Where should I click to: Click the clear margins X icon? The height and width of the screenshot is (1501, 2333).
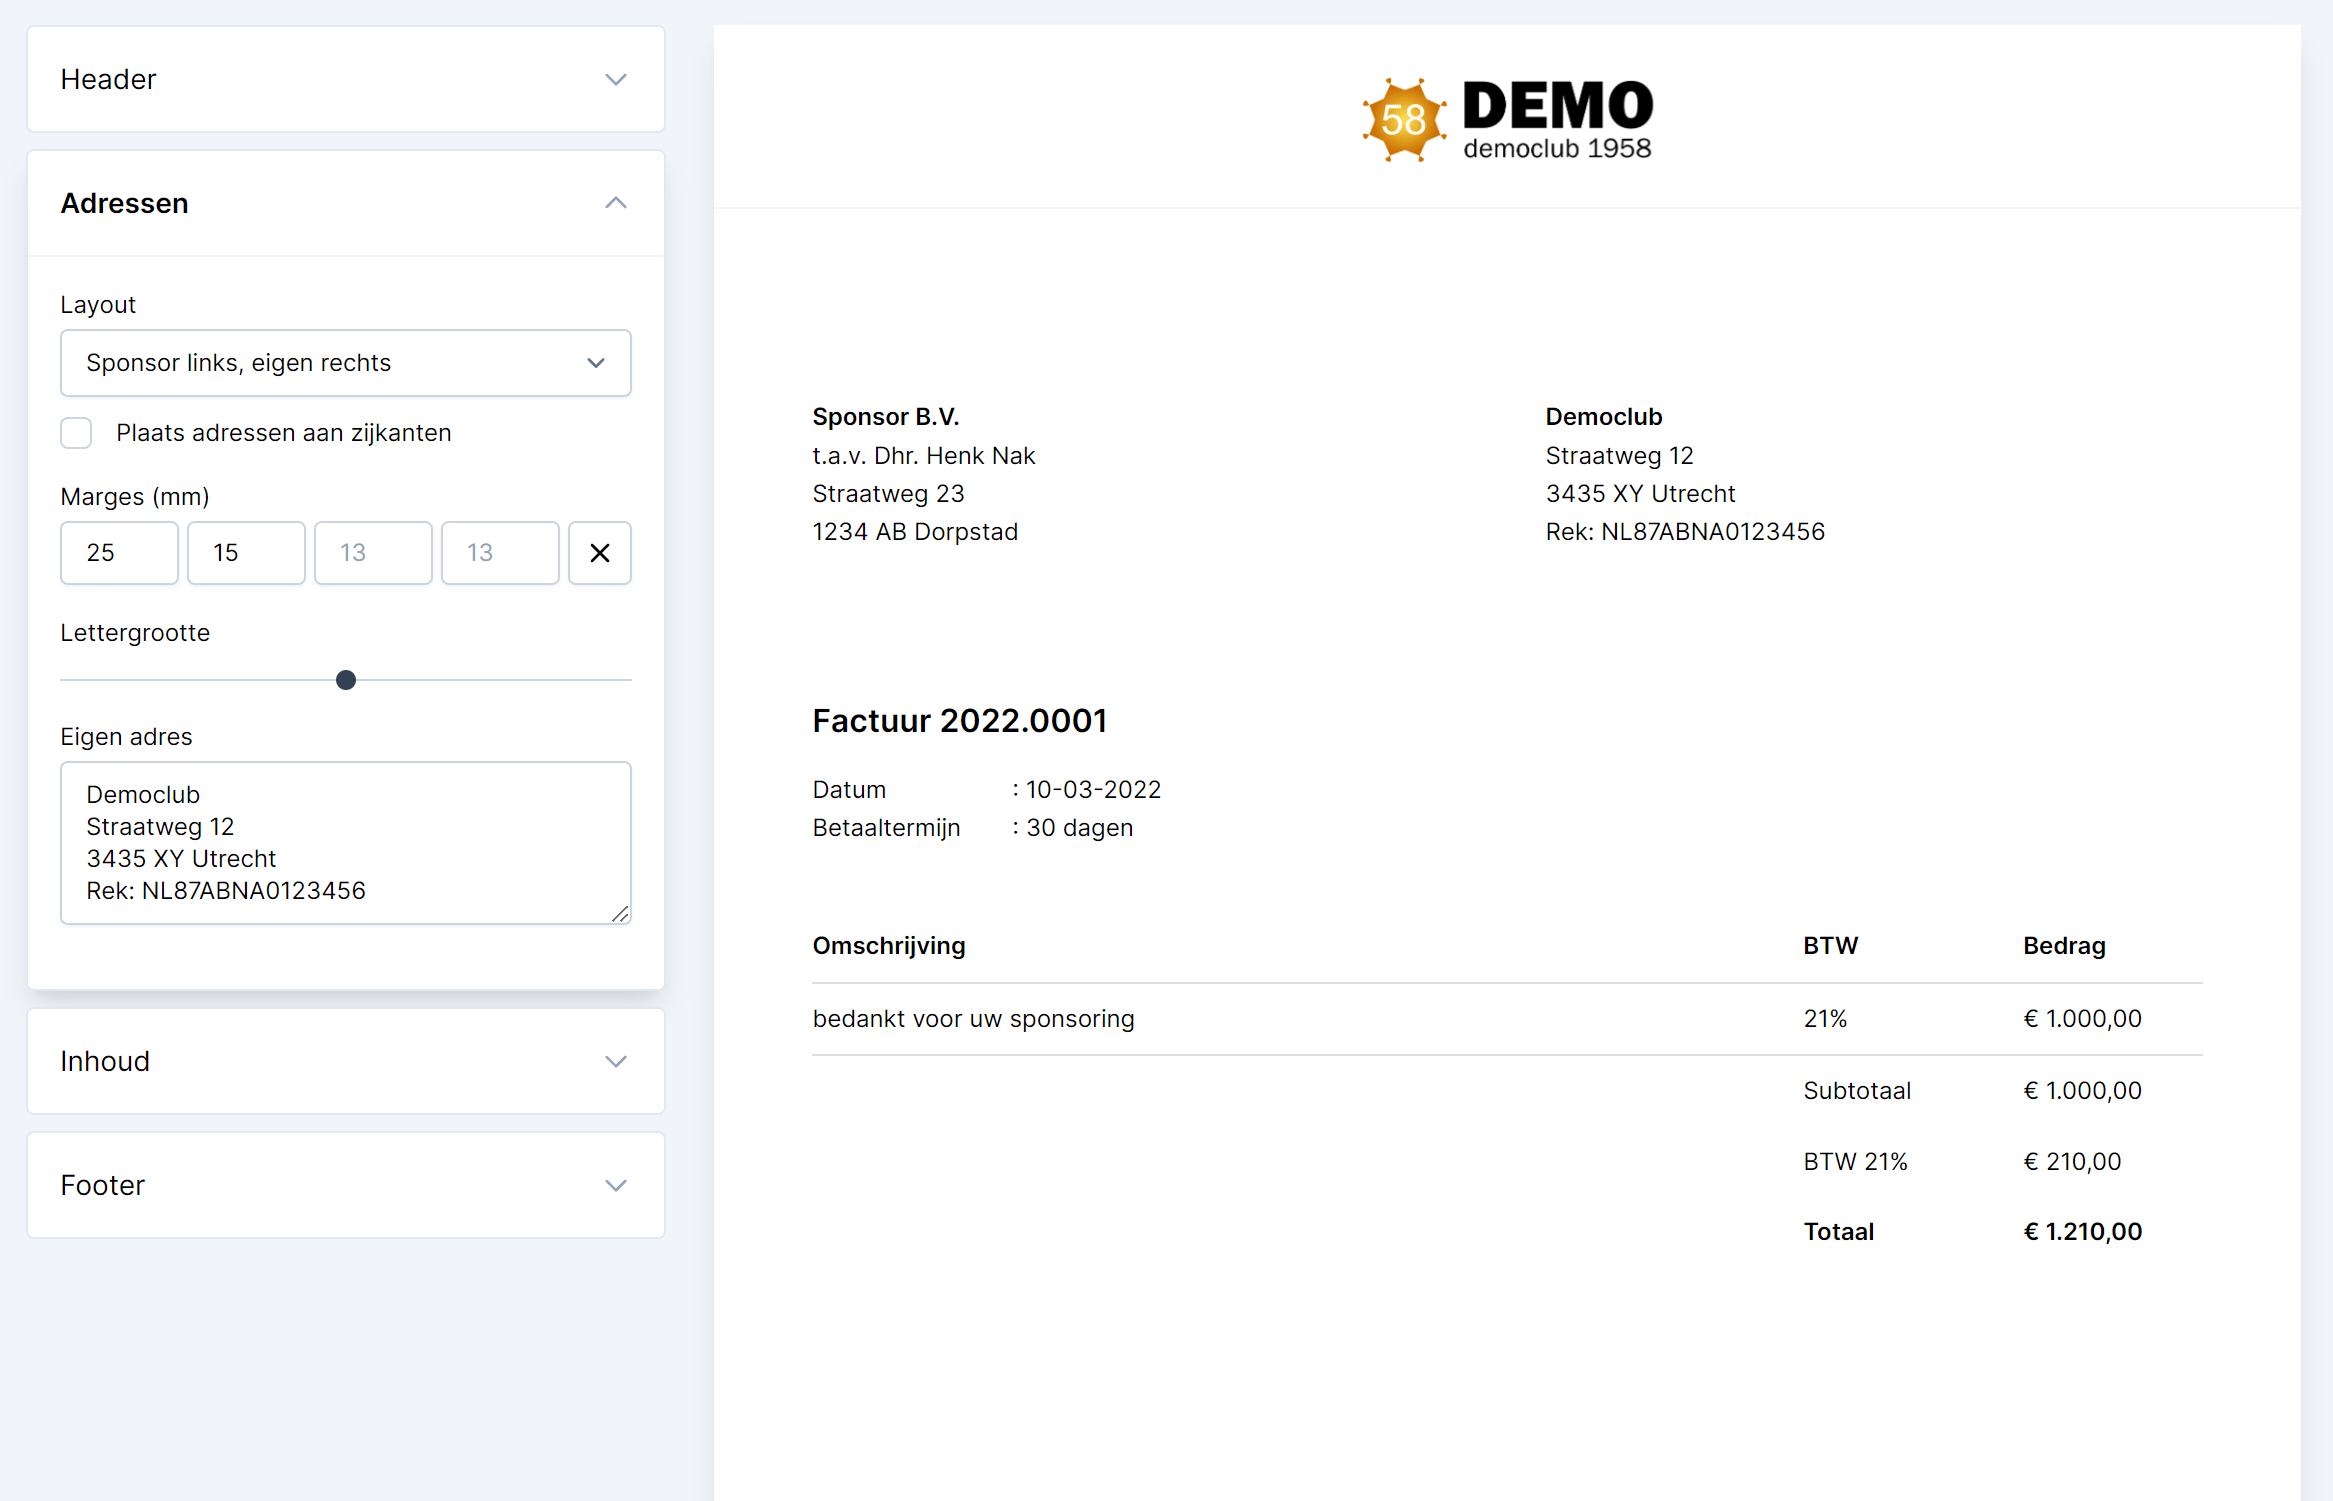click(604, 552)
